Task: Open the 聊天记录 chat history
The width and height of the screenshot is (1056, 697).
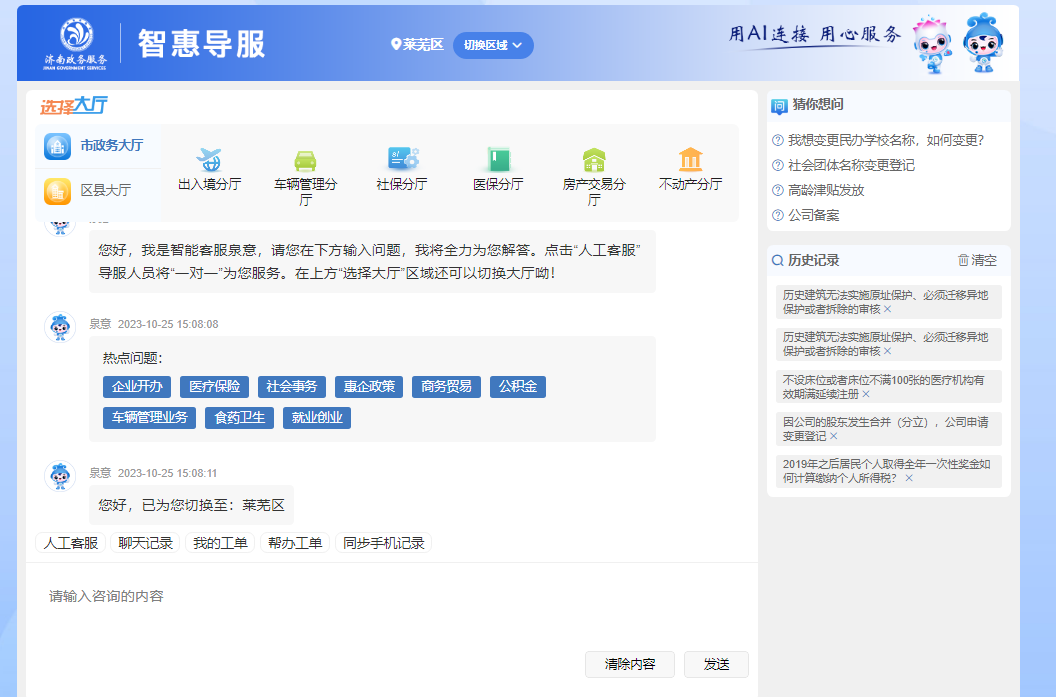Action: point(146,543)
